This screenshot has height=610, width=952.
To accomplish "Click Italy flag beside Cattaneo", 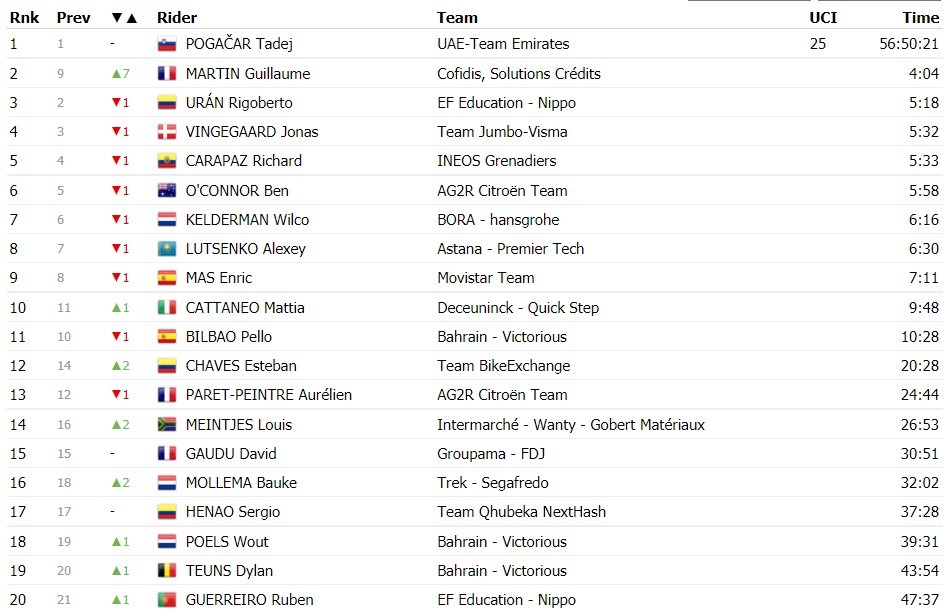I will [167, 308].
